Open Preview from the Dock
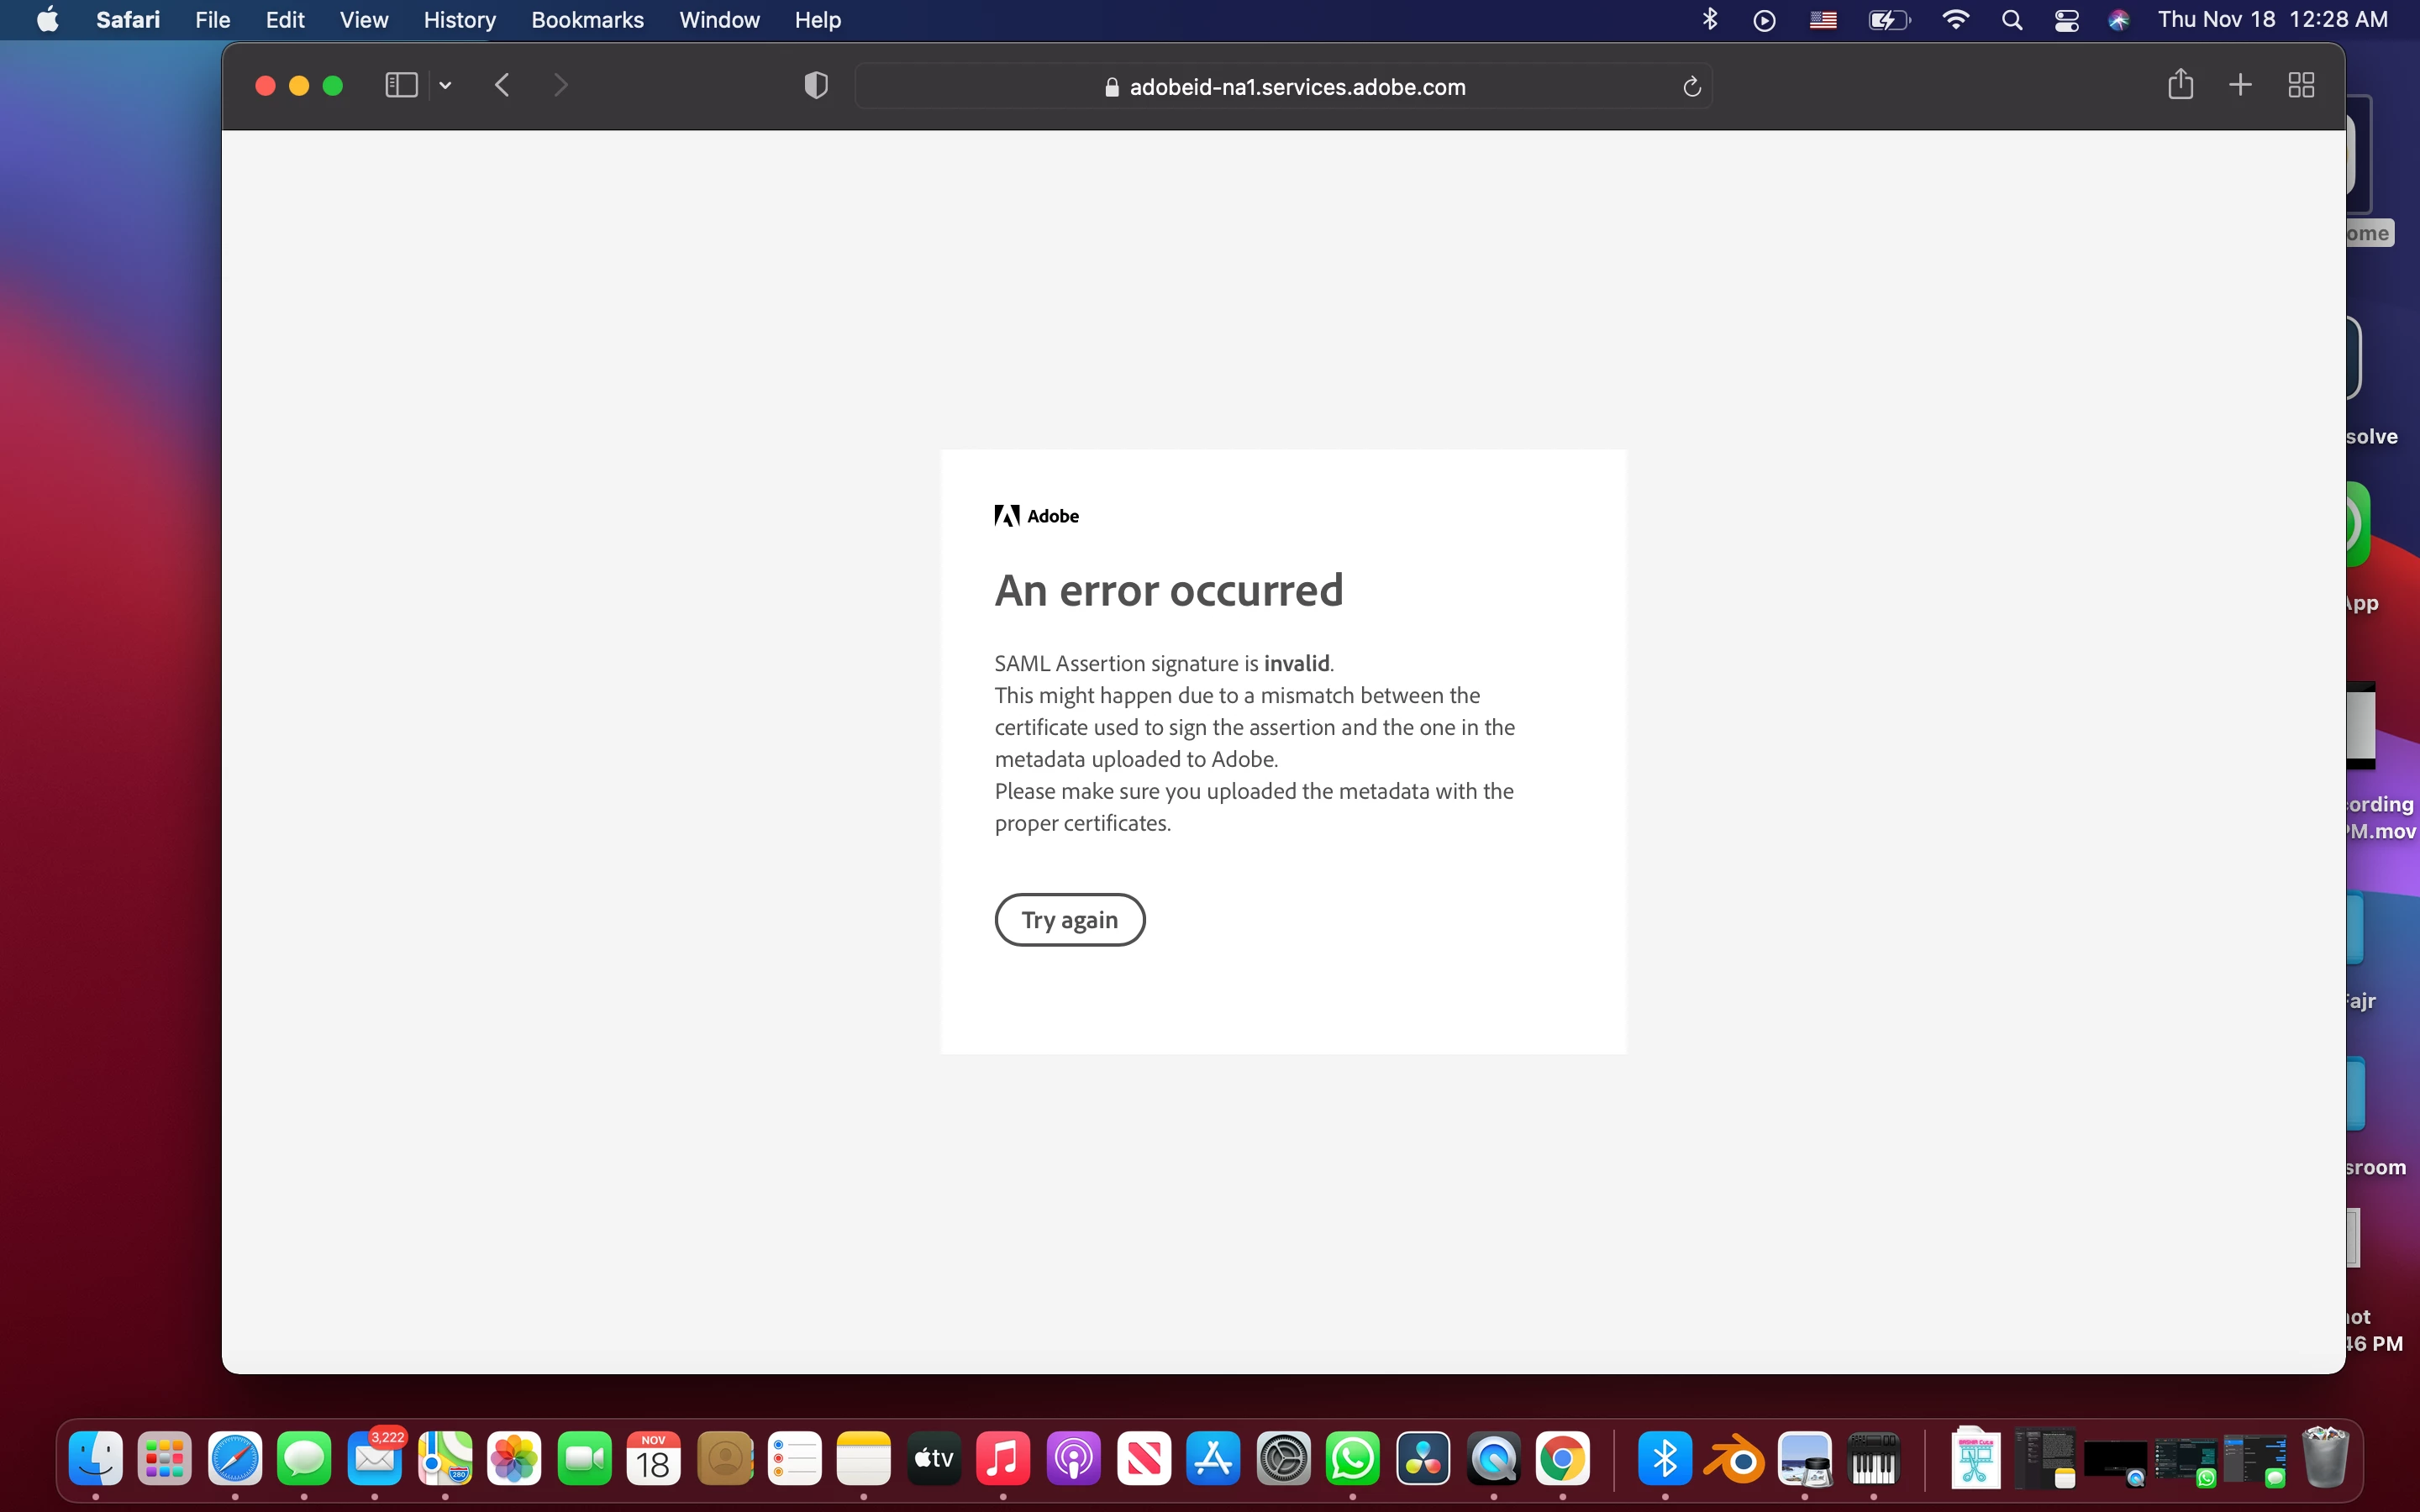This screenshot has height=1512, width=2420. tap(1805, 1459)
